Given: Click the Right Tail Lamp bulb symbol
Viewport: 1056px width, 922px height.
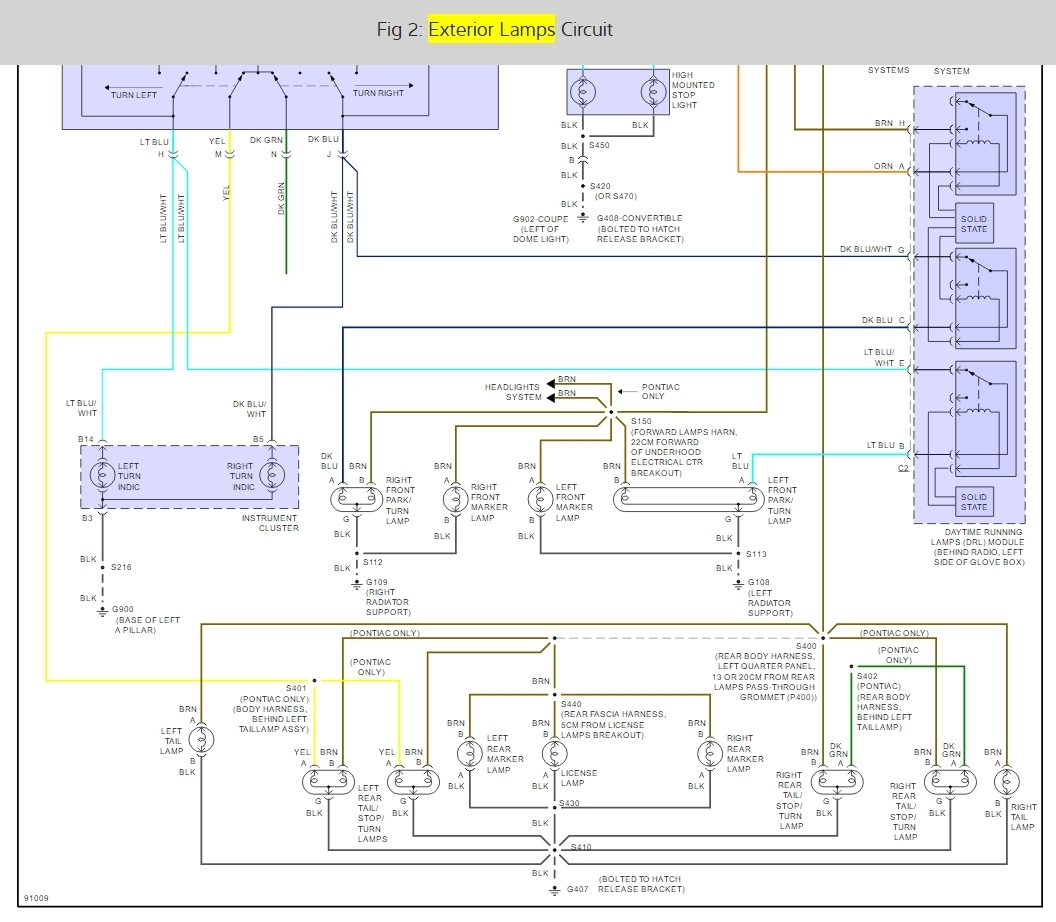Looking at the screenshot, I should pyautogui.click(x=1006, y=781).
